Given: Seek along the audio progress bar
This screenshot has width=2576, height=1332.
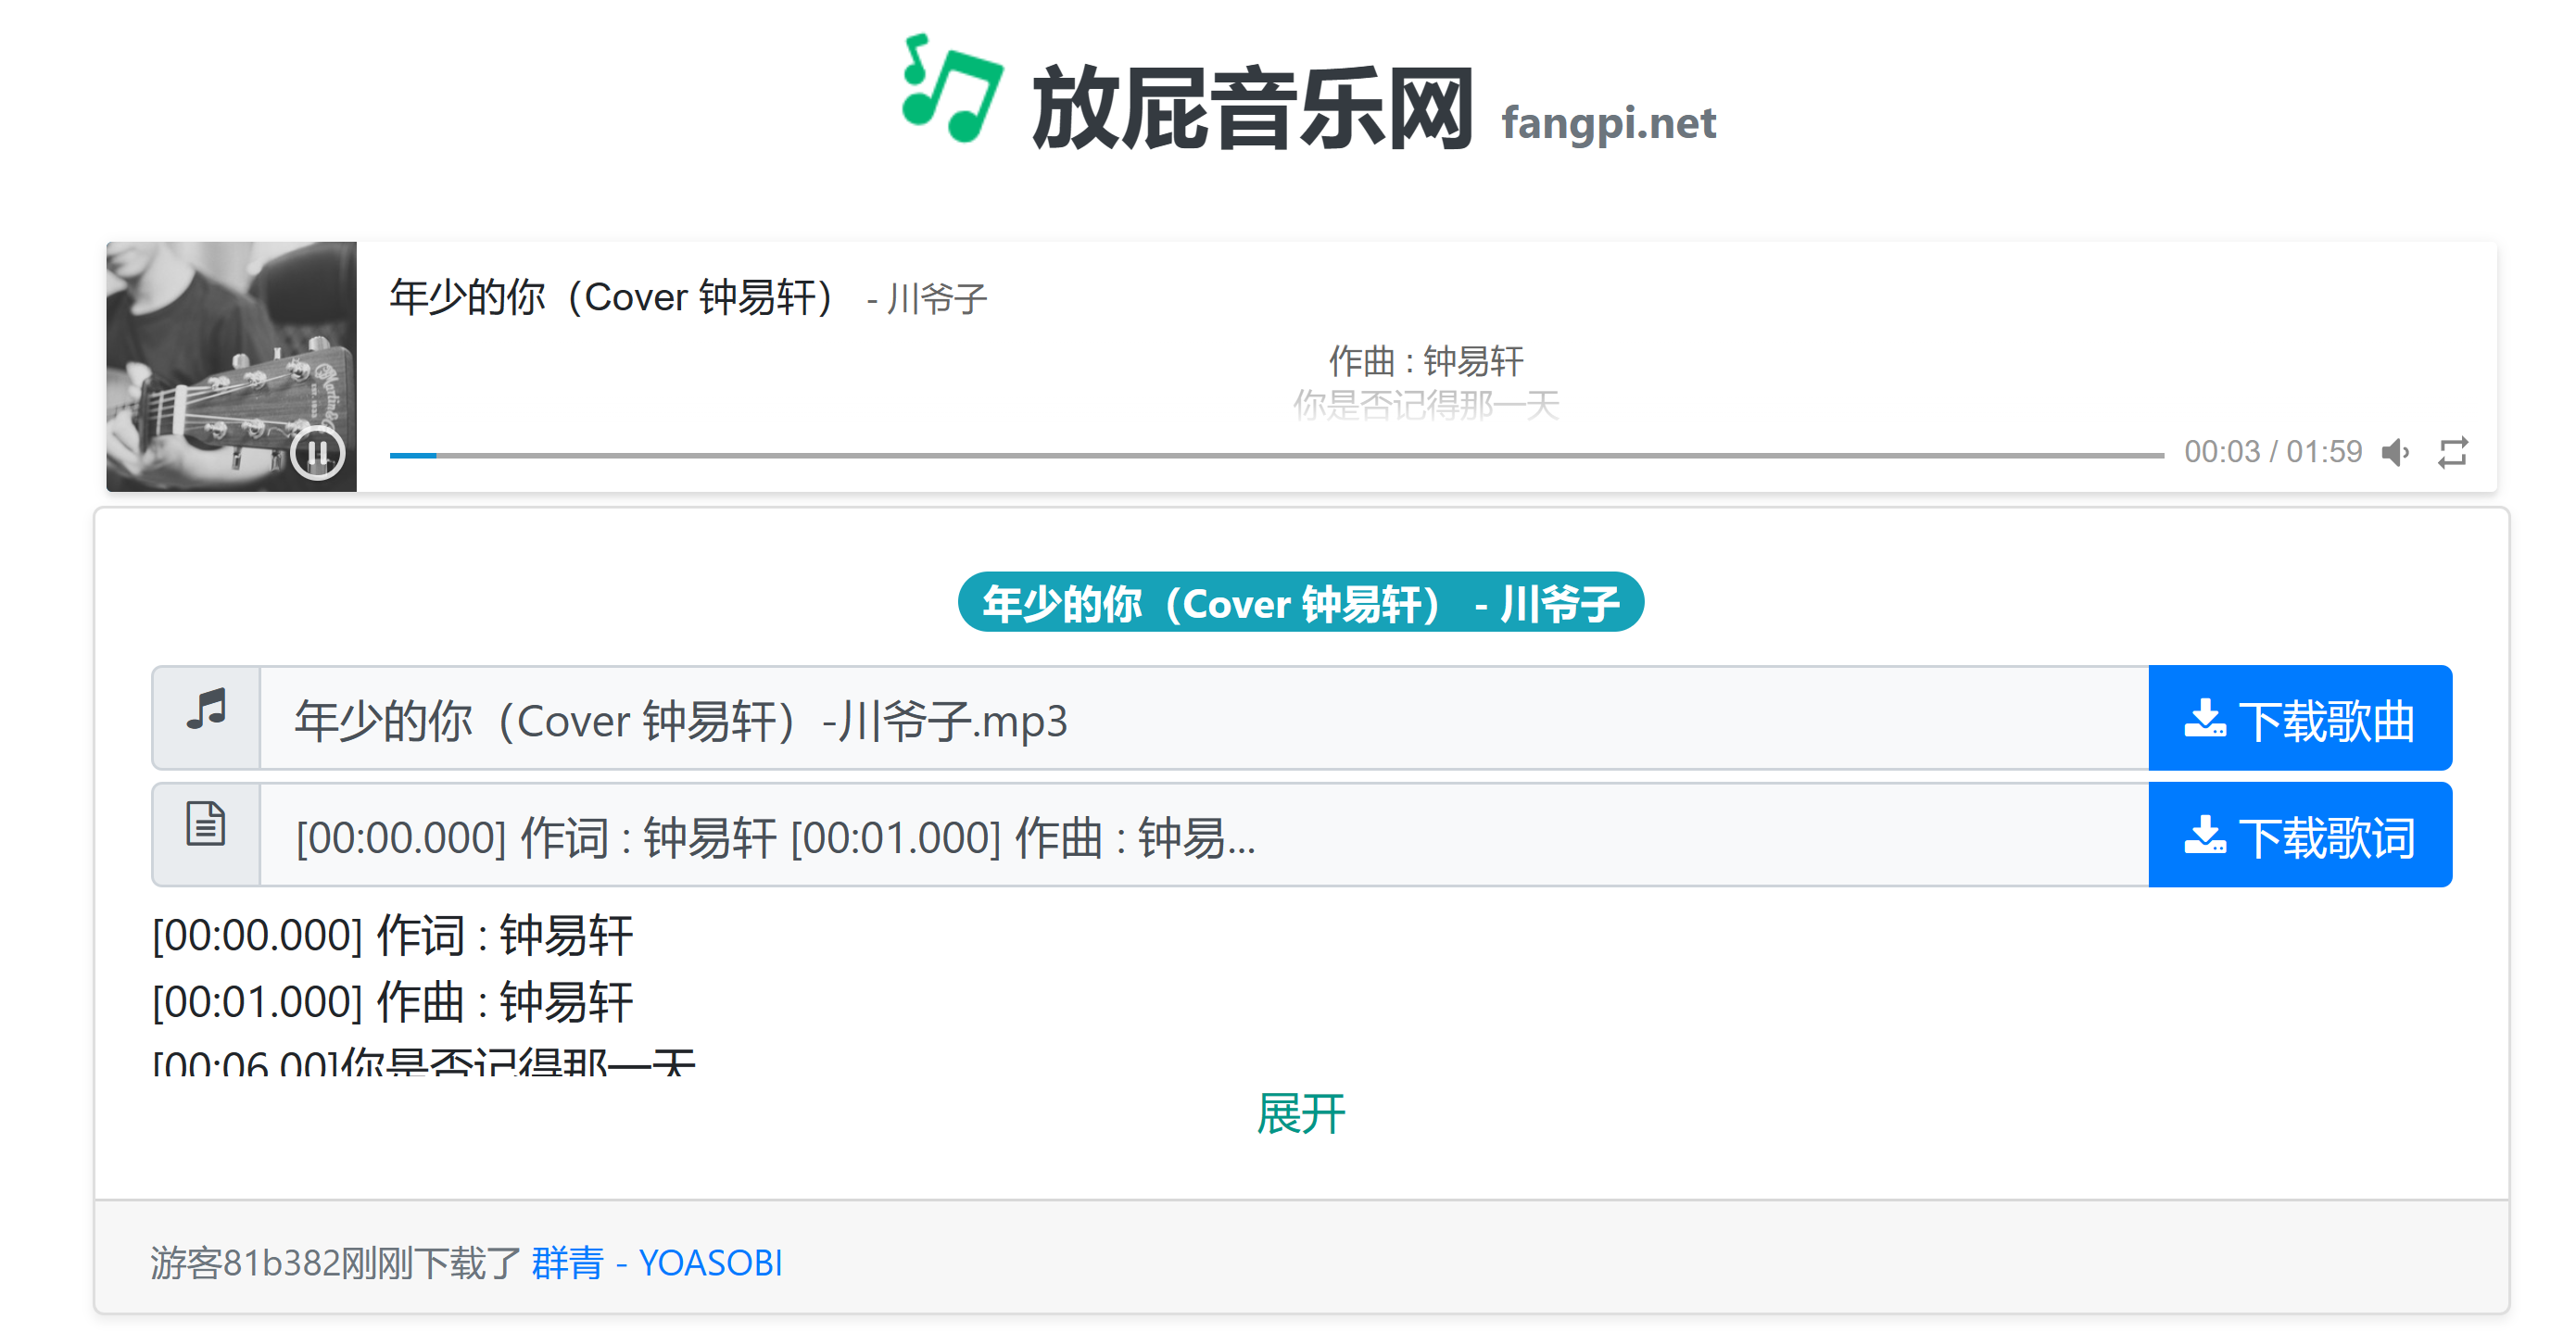Looking at the screenshot, I should [1275, 455].
